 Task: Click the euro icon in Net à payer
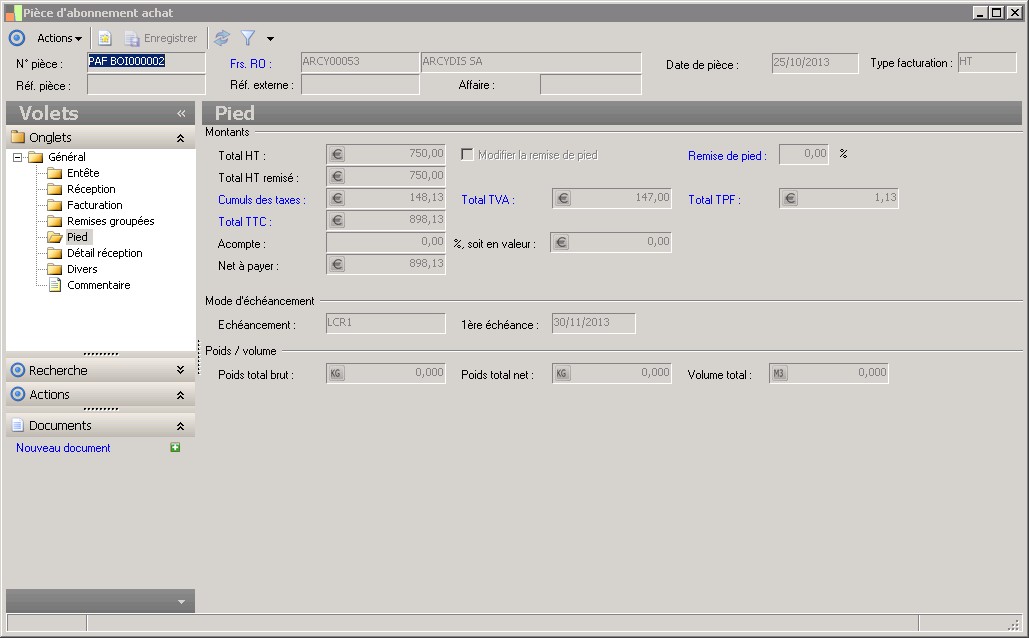(337, 265)
